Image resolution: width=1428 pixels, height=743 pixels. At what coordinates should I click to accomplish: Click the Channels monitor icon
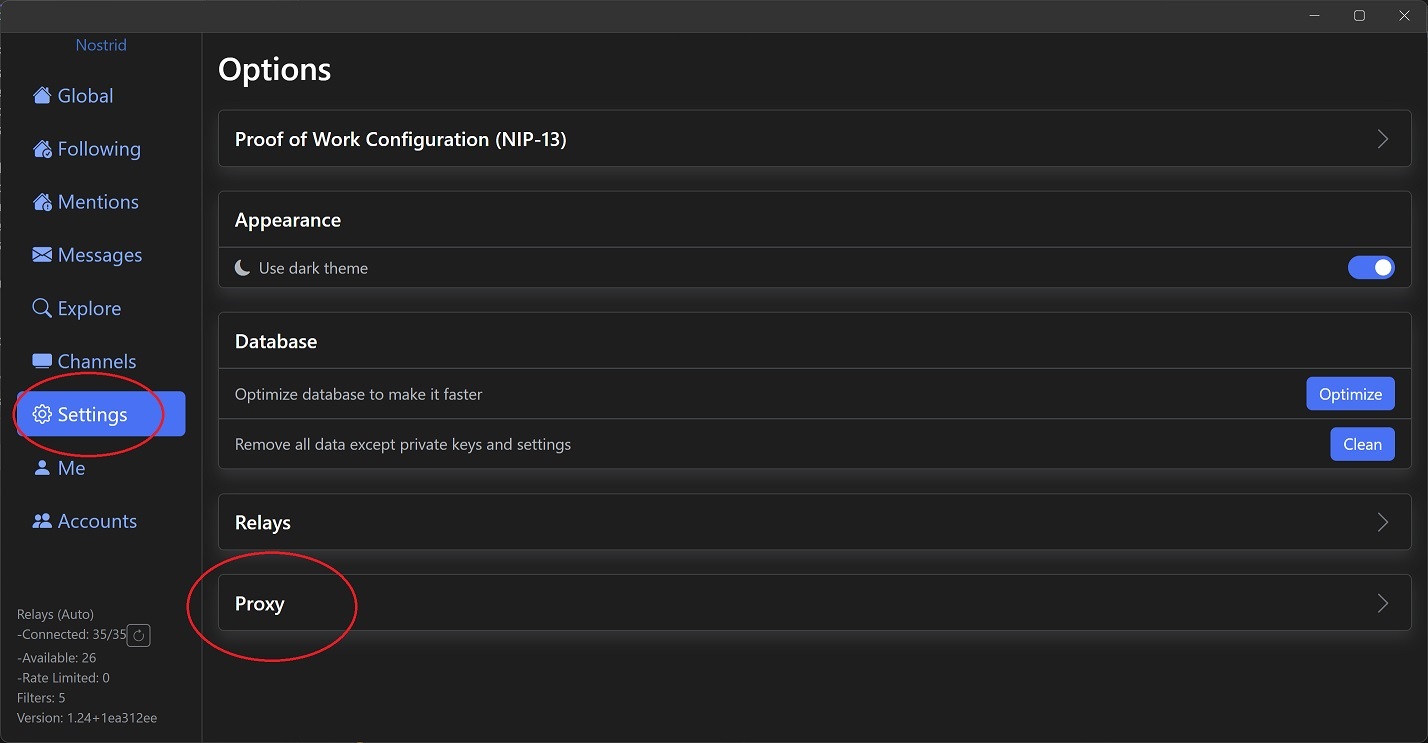[x=42, y=361]
